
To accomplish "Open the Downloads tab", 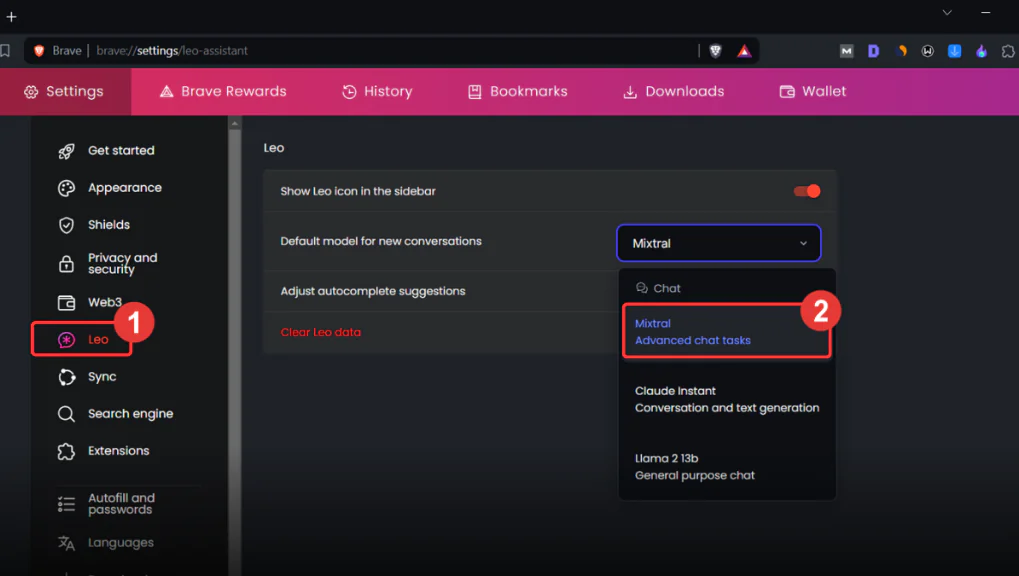I will pyautogui.click(x=673, y=92).
